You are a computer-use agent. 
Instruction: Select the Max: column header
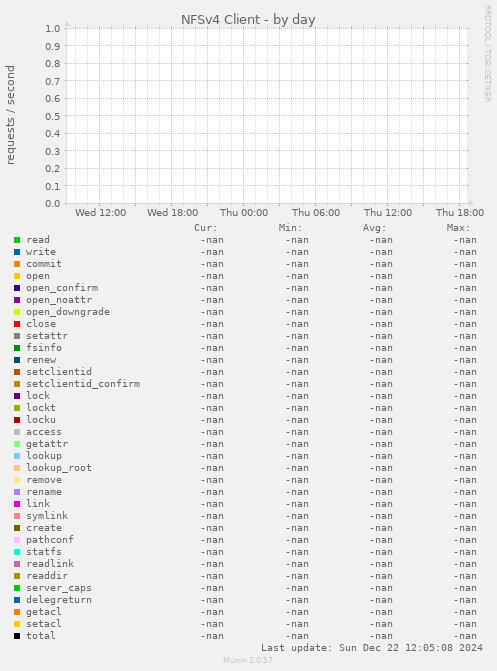[x=458, y=228]
